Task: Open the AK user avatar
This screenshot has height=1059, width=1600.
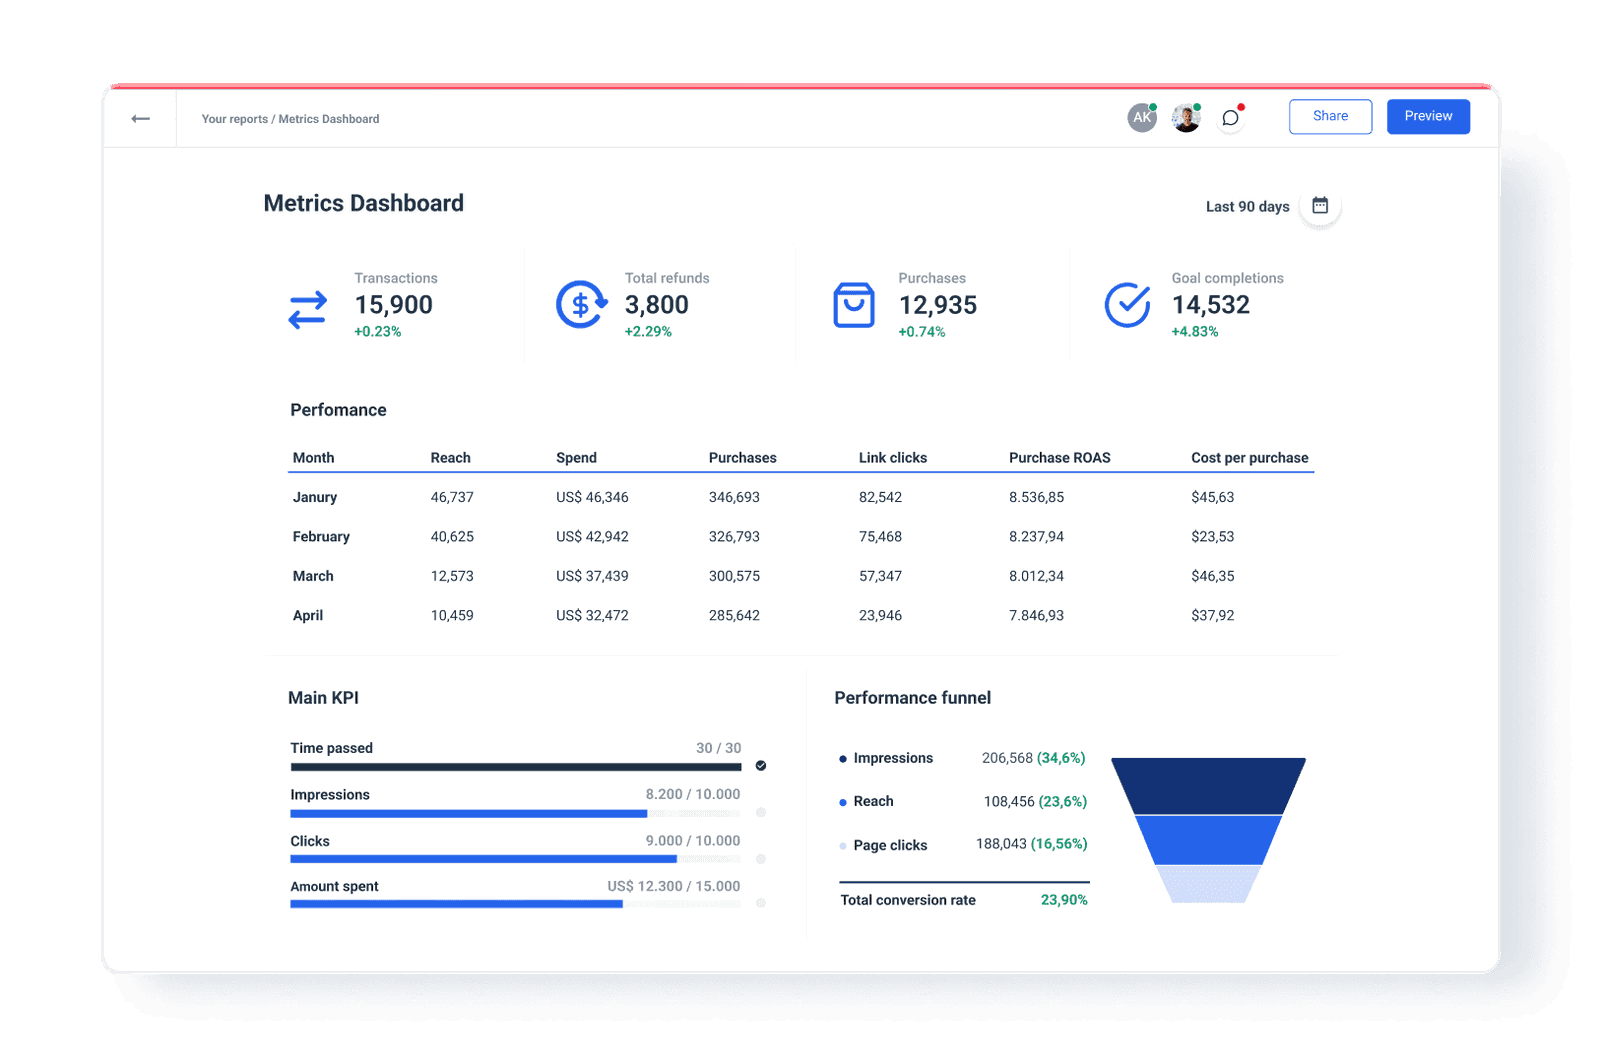Action: tap(1141, 117)
